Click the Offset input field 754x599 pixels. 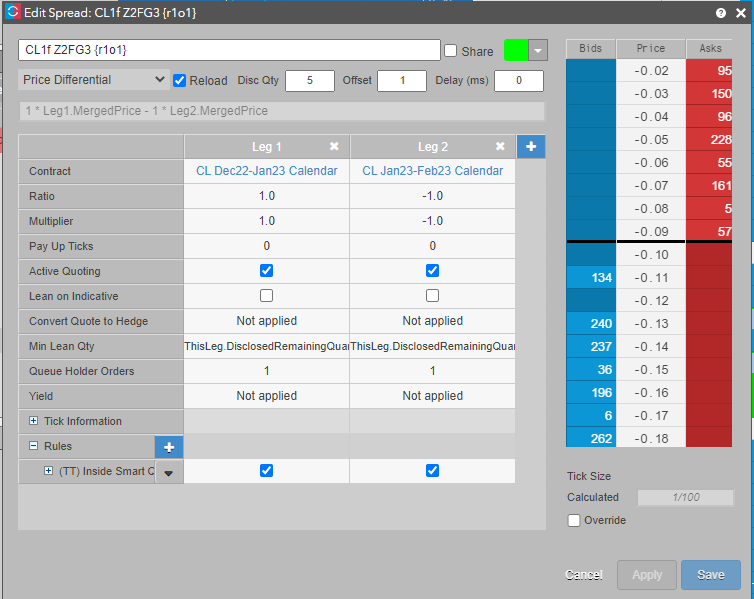pyautogui.click(x=402, y=80)
